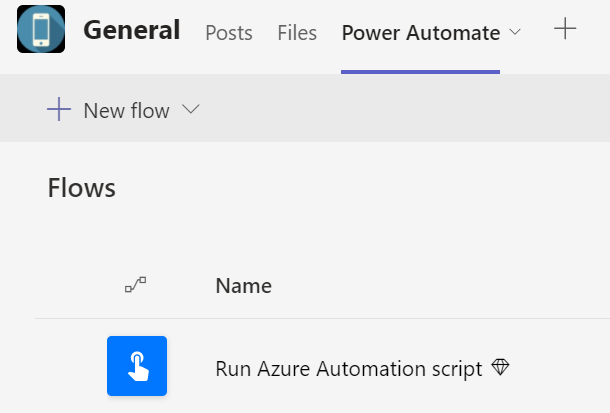The height and width of the screenshot is (413, 610).
Task: Select the word Azure in the flow name
Action: pos(284,369)
